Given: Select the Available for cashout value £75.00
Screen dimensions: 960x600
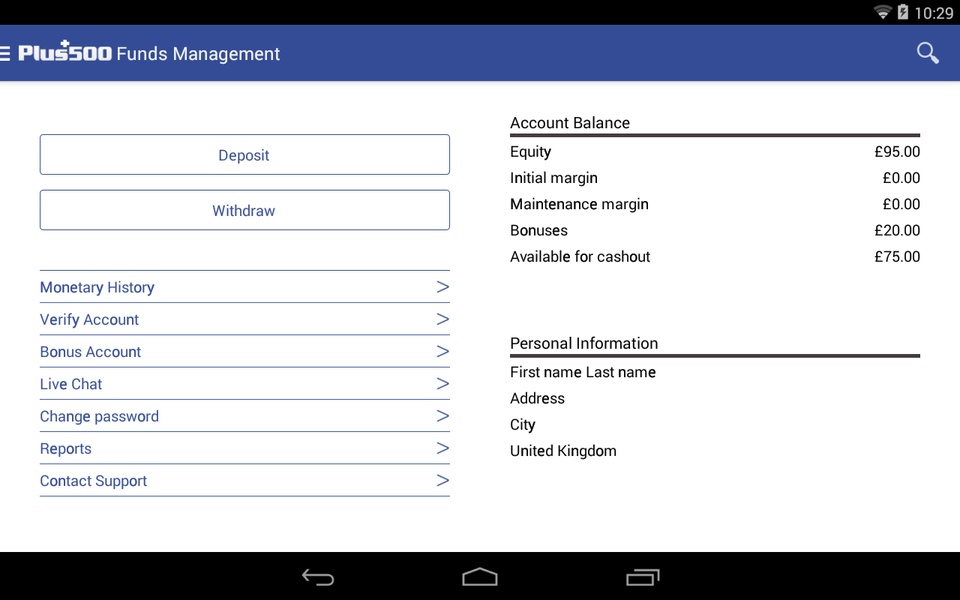Looking at the screenshot, I should [x=897, y=257].
